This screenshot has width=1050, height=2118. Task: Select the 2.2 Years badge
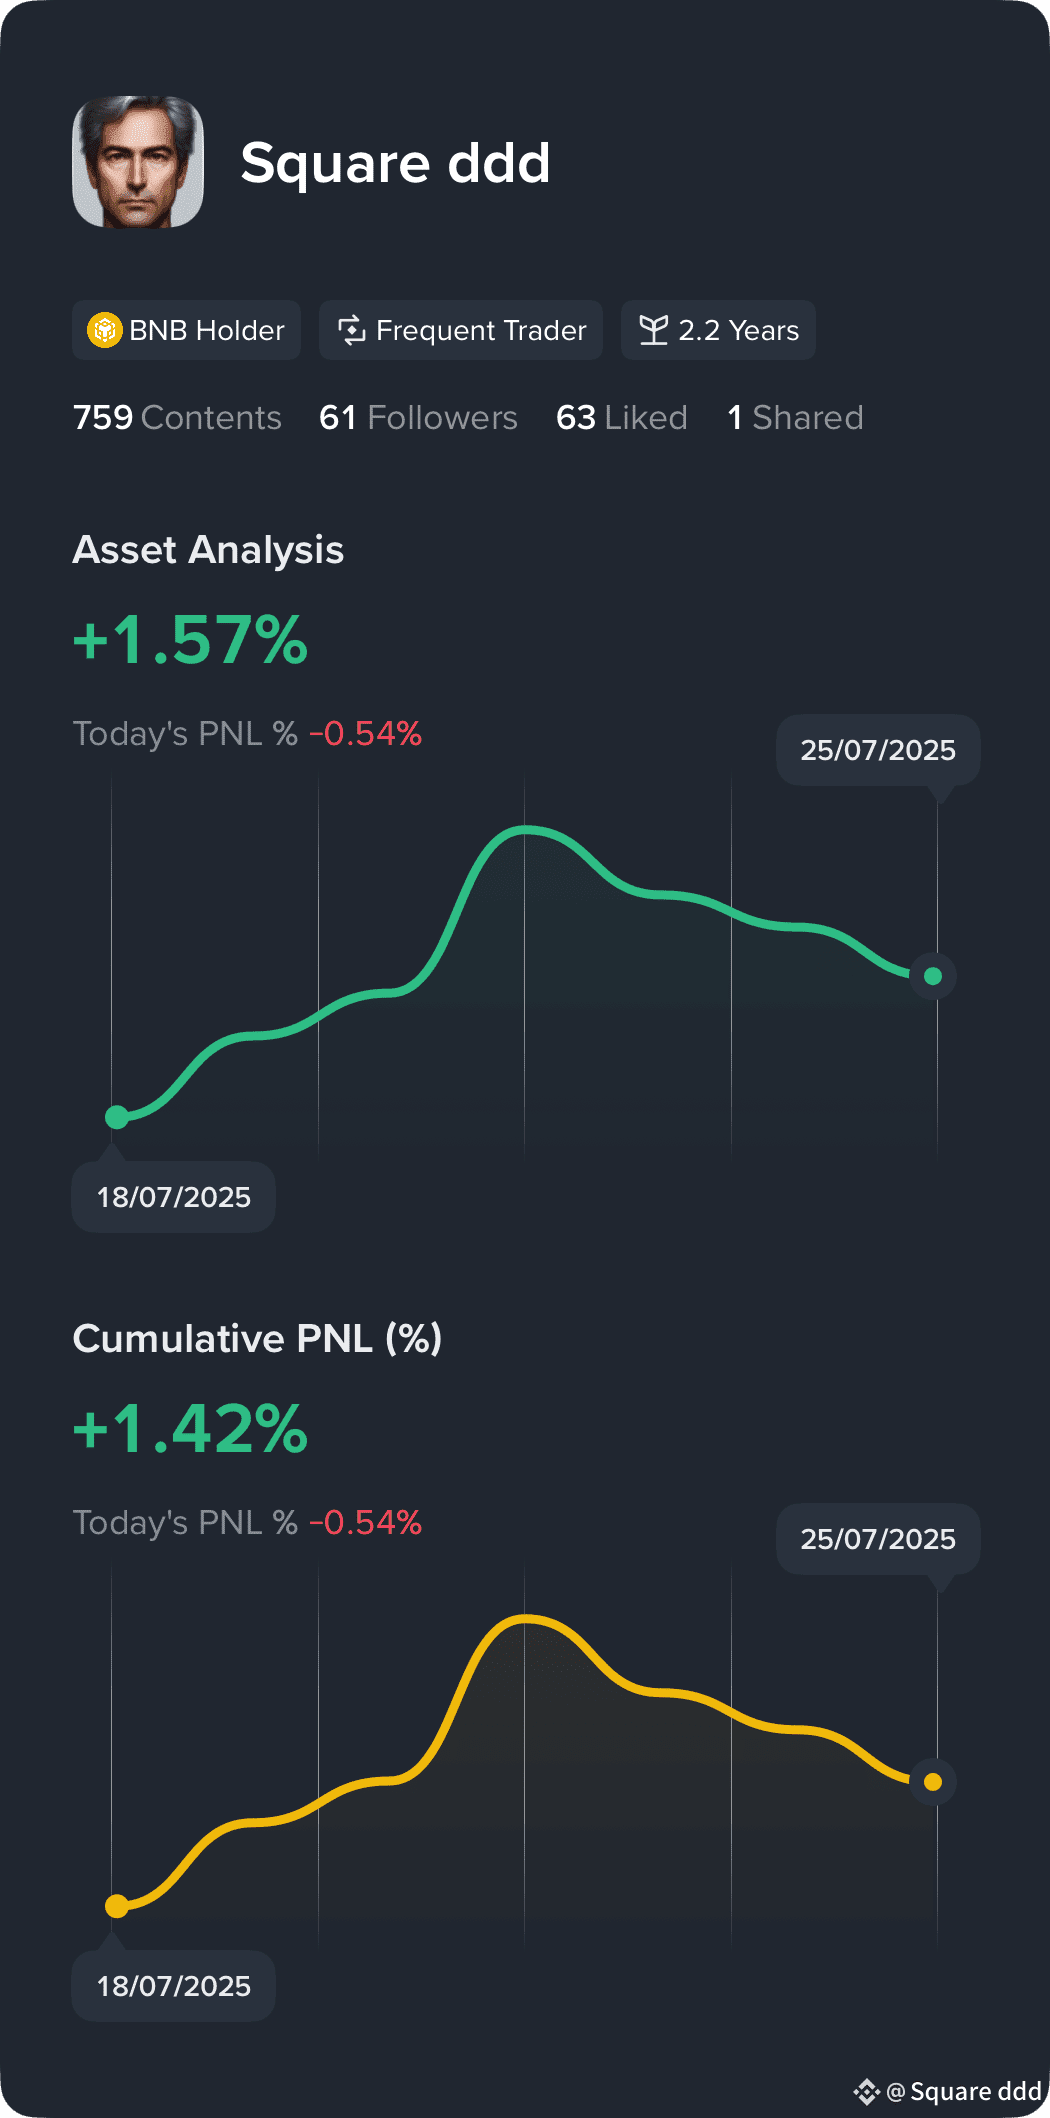coord(718,330)
